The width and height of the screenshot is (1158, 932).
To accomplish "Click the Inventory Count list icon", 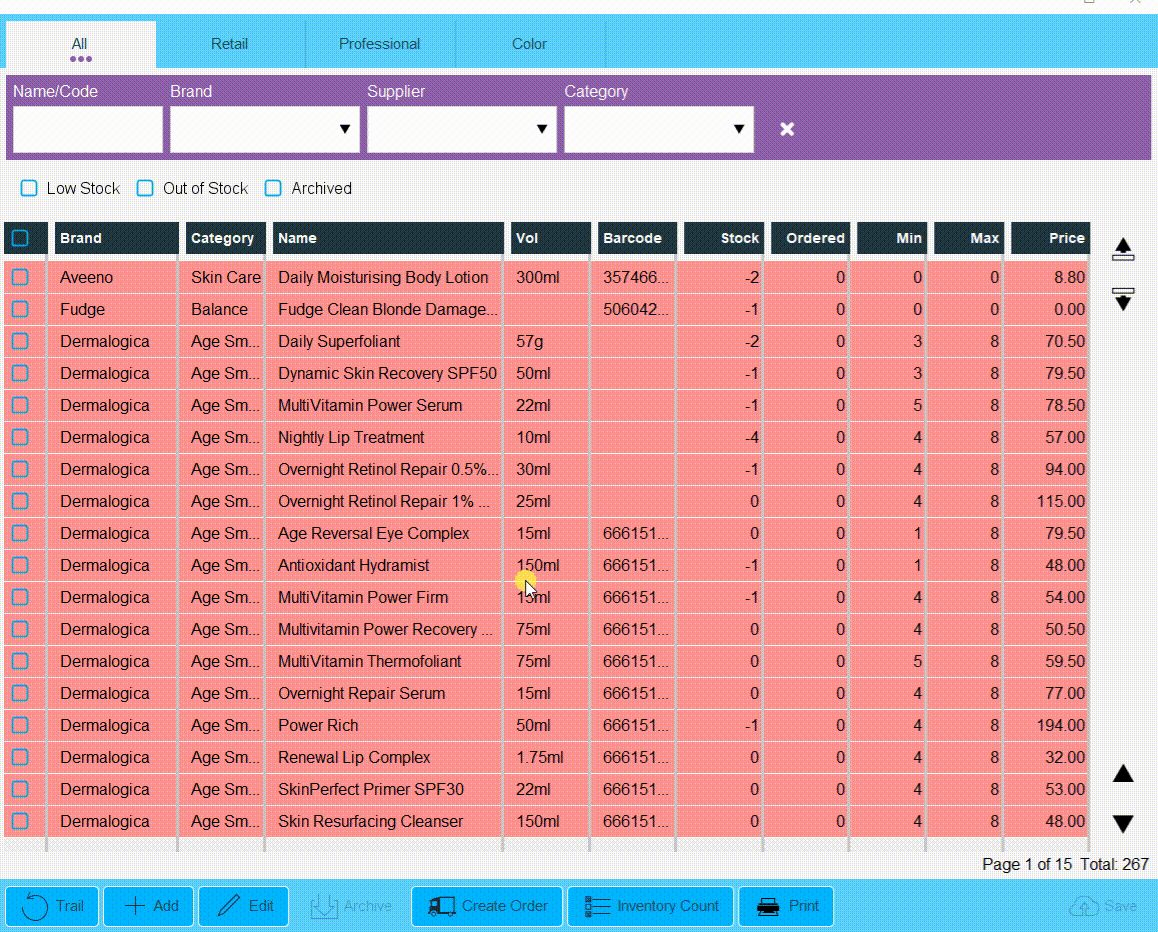I will pos(597,906).
